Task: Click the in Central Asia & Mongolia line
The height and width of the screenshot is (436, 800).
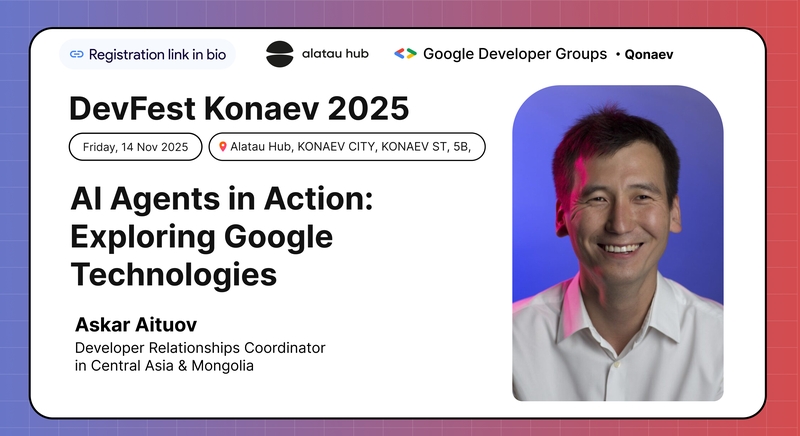Action: tap(164, 366)
